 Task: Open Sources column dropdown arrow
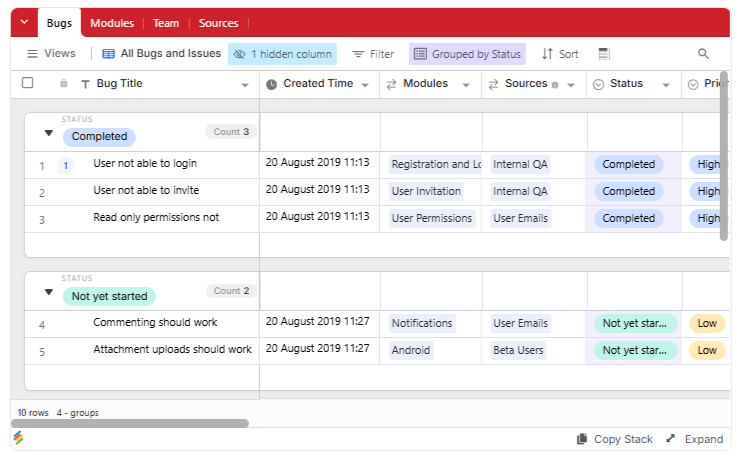click(571, 85)
